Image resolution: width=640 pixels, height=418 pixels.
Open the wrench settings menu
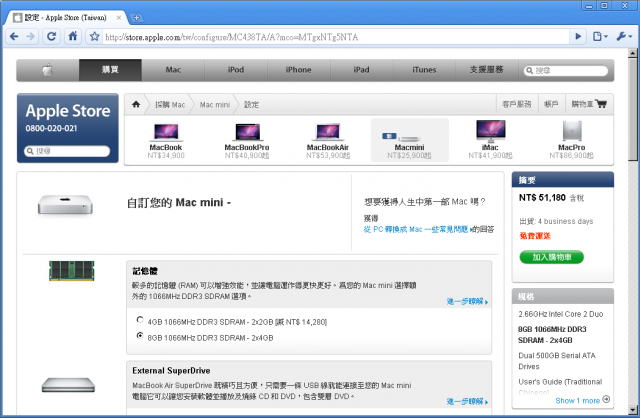624,37
